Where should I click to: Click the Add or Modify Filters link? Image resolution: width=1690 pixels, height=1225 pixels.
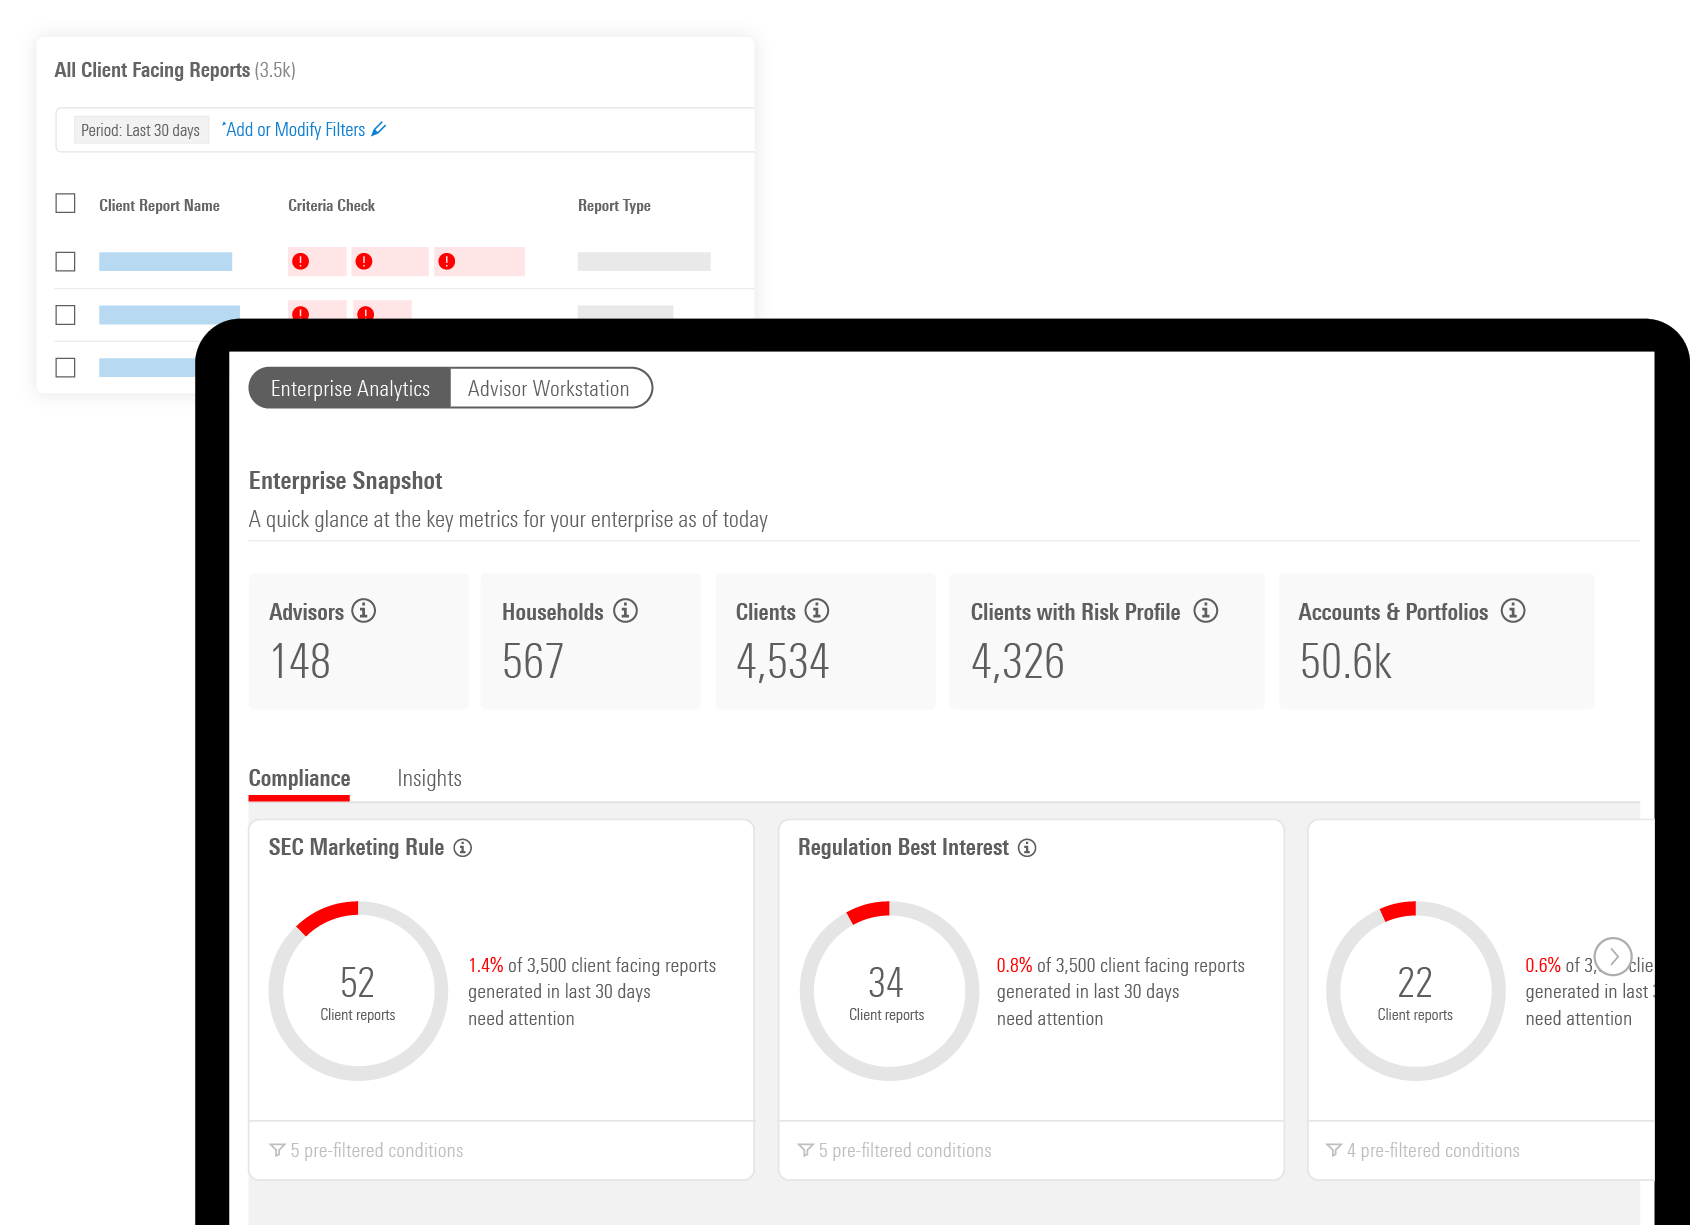295,130
